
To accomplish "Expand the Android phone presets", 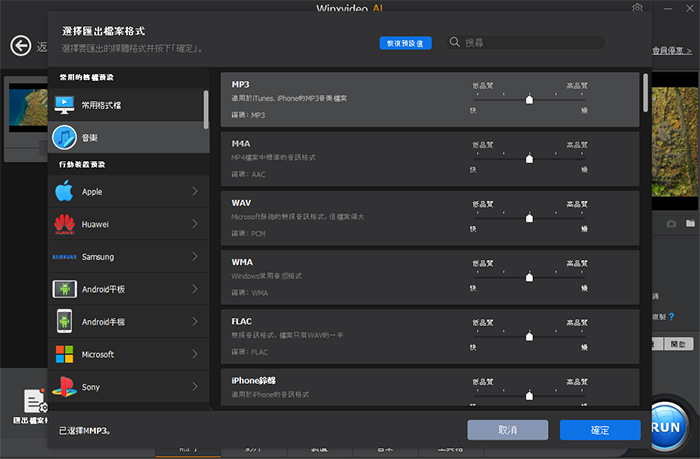I will pos(195,321).
